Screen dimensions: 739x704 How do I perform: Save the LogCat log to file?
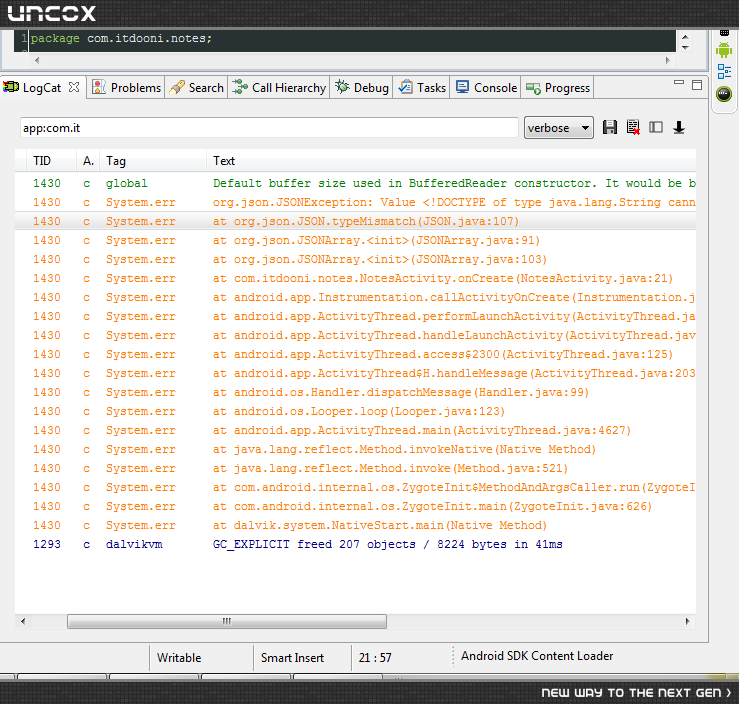(x=610, y=127)
